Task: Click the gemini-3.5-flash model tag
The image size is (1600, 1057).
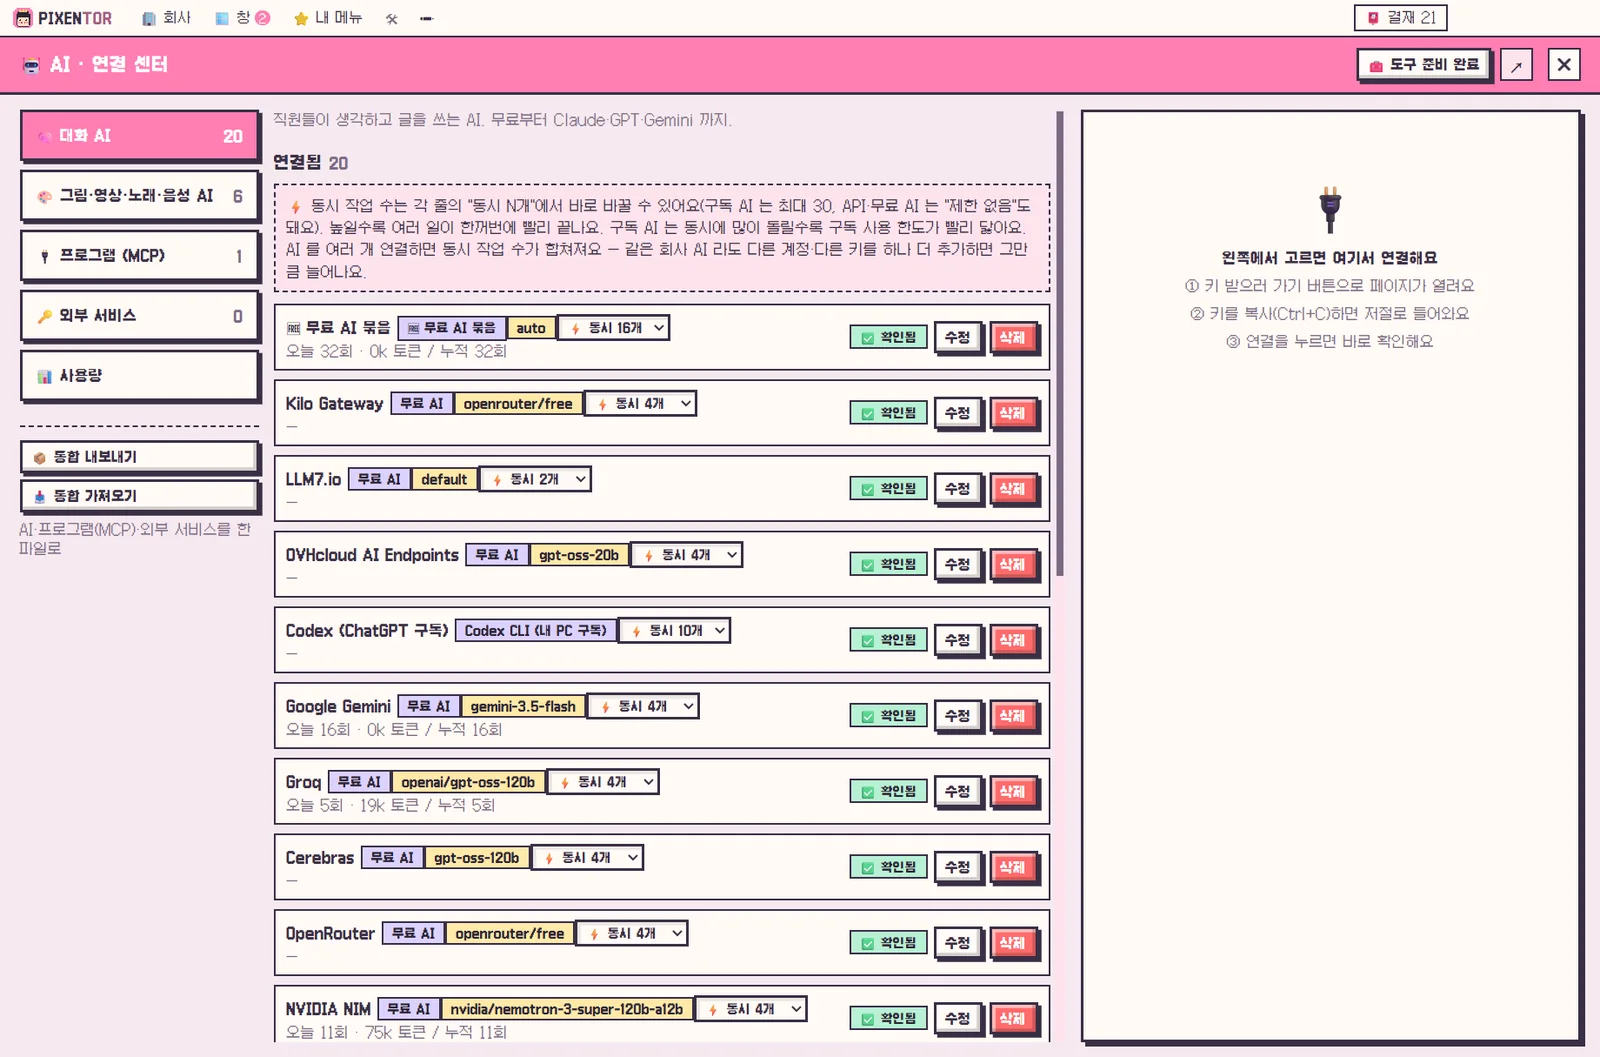Action: coord(523,707)
